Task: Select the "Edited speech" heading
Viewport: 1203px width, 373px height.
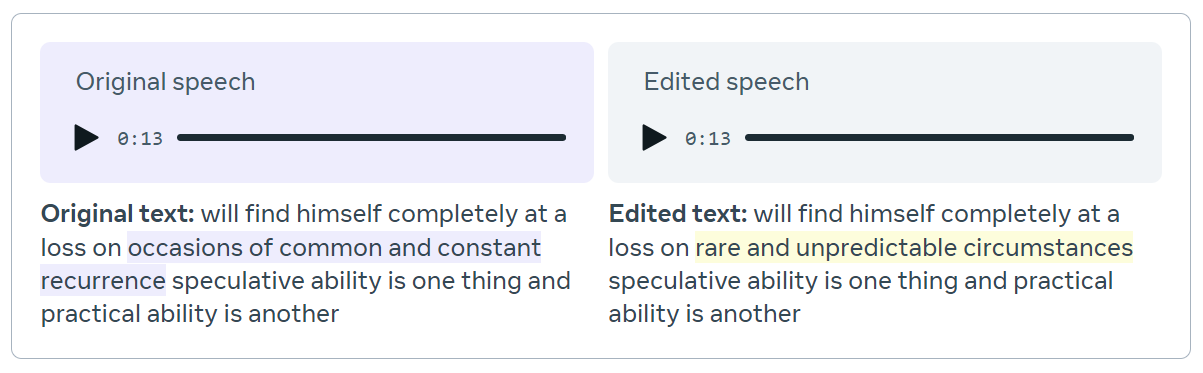Action: pos(727,82)
